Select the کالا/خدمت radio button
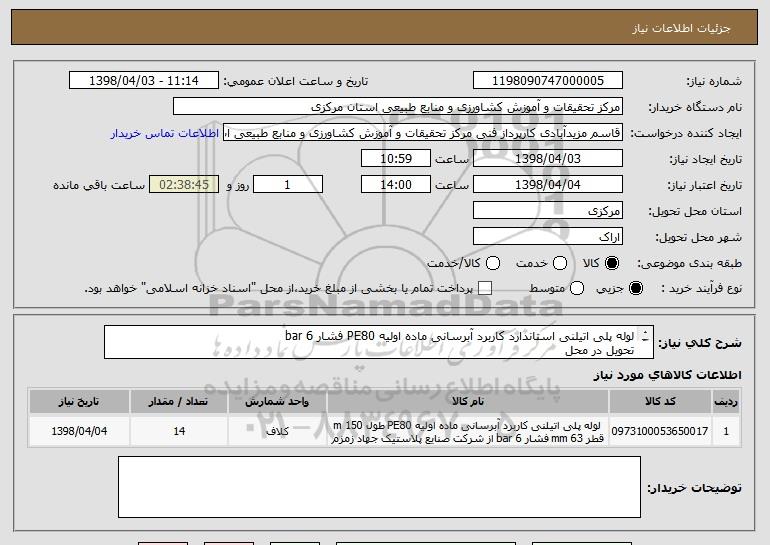 [493, 264]
